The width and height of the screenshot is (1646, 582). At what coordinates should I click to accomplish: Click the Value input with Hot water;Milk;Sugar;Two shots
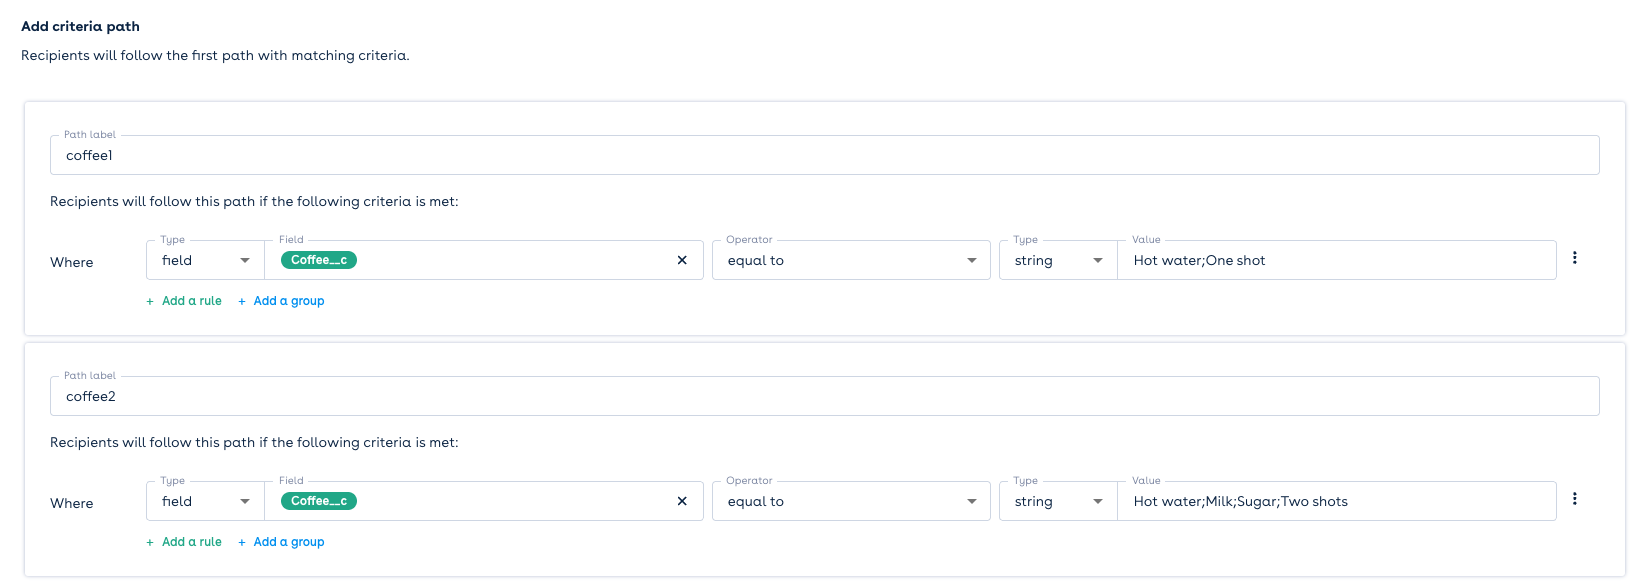[1336, 501]
